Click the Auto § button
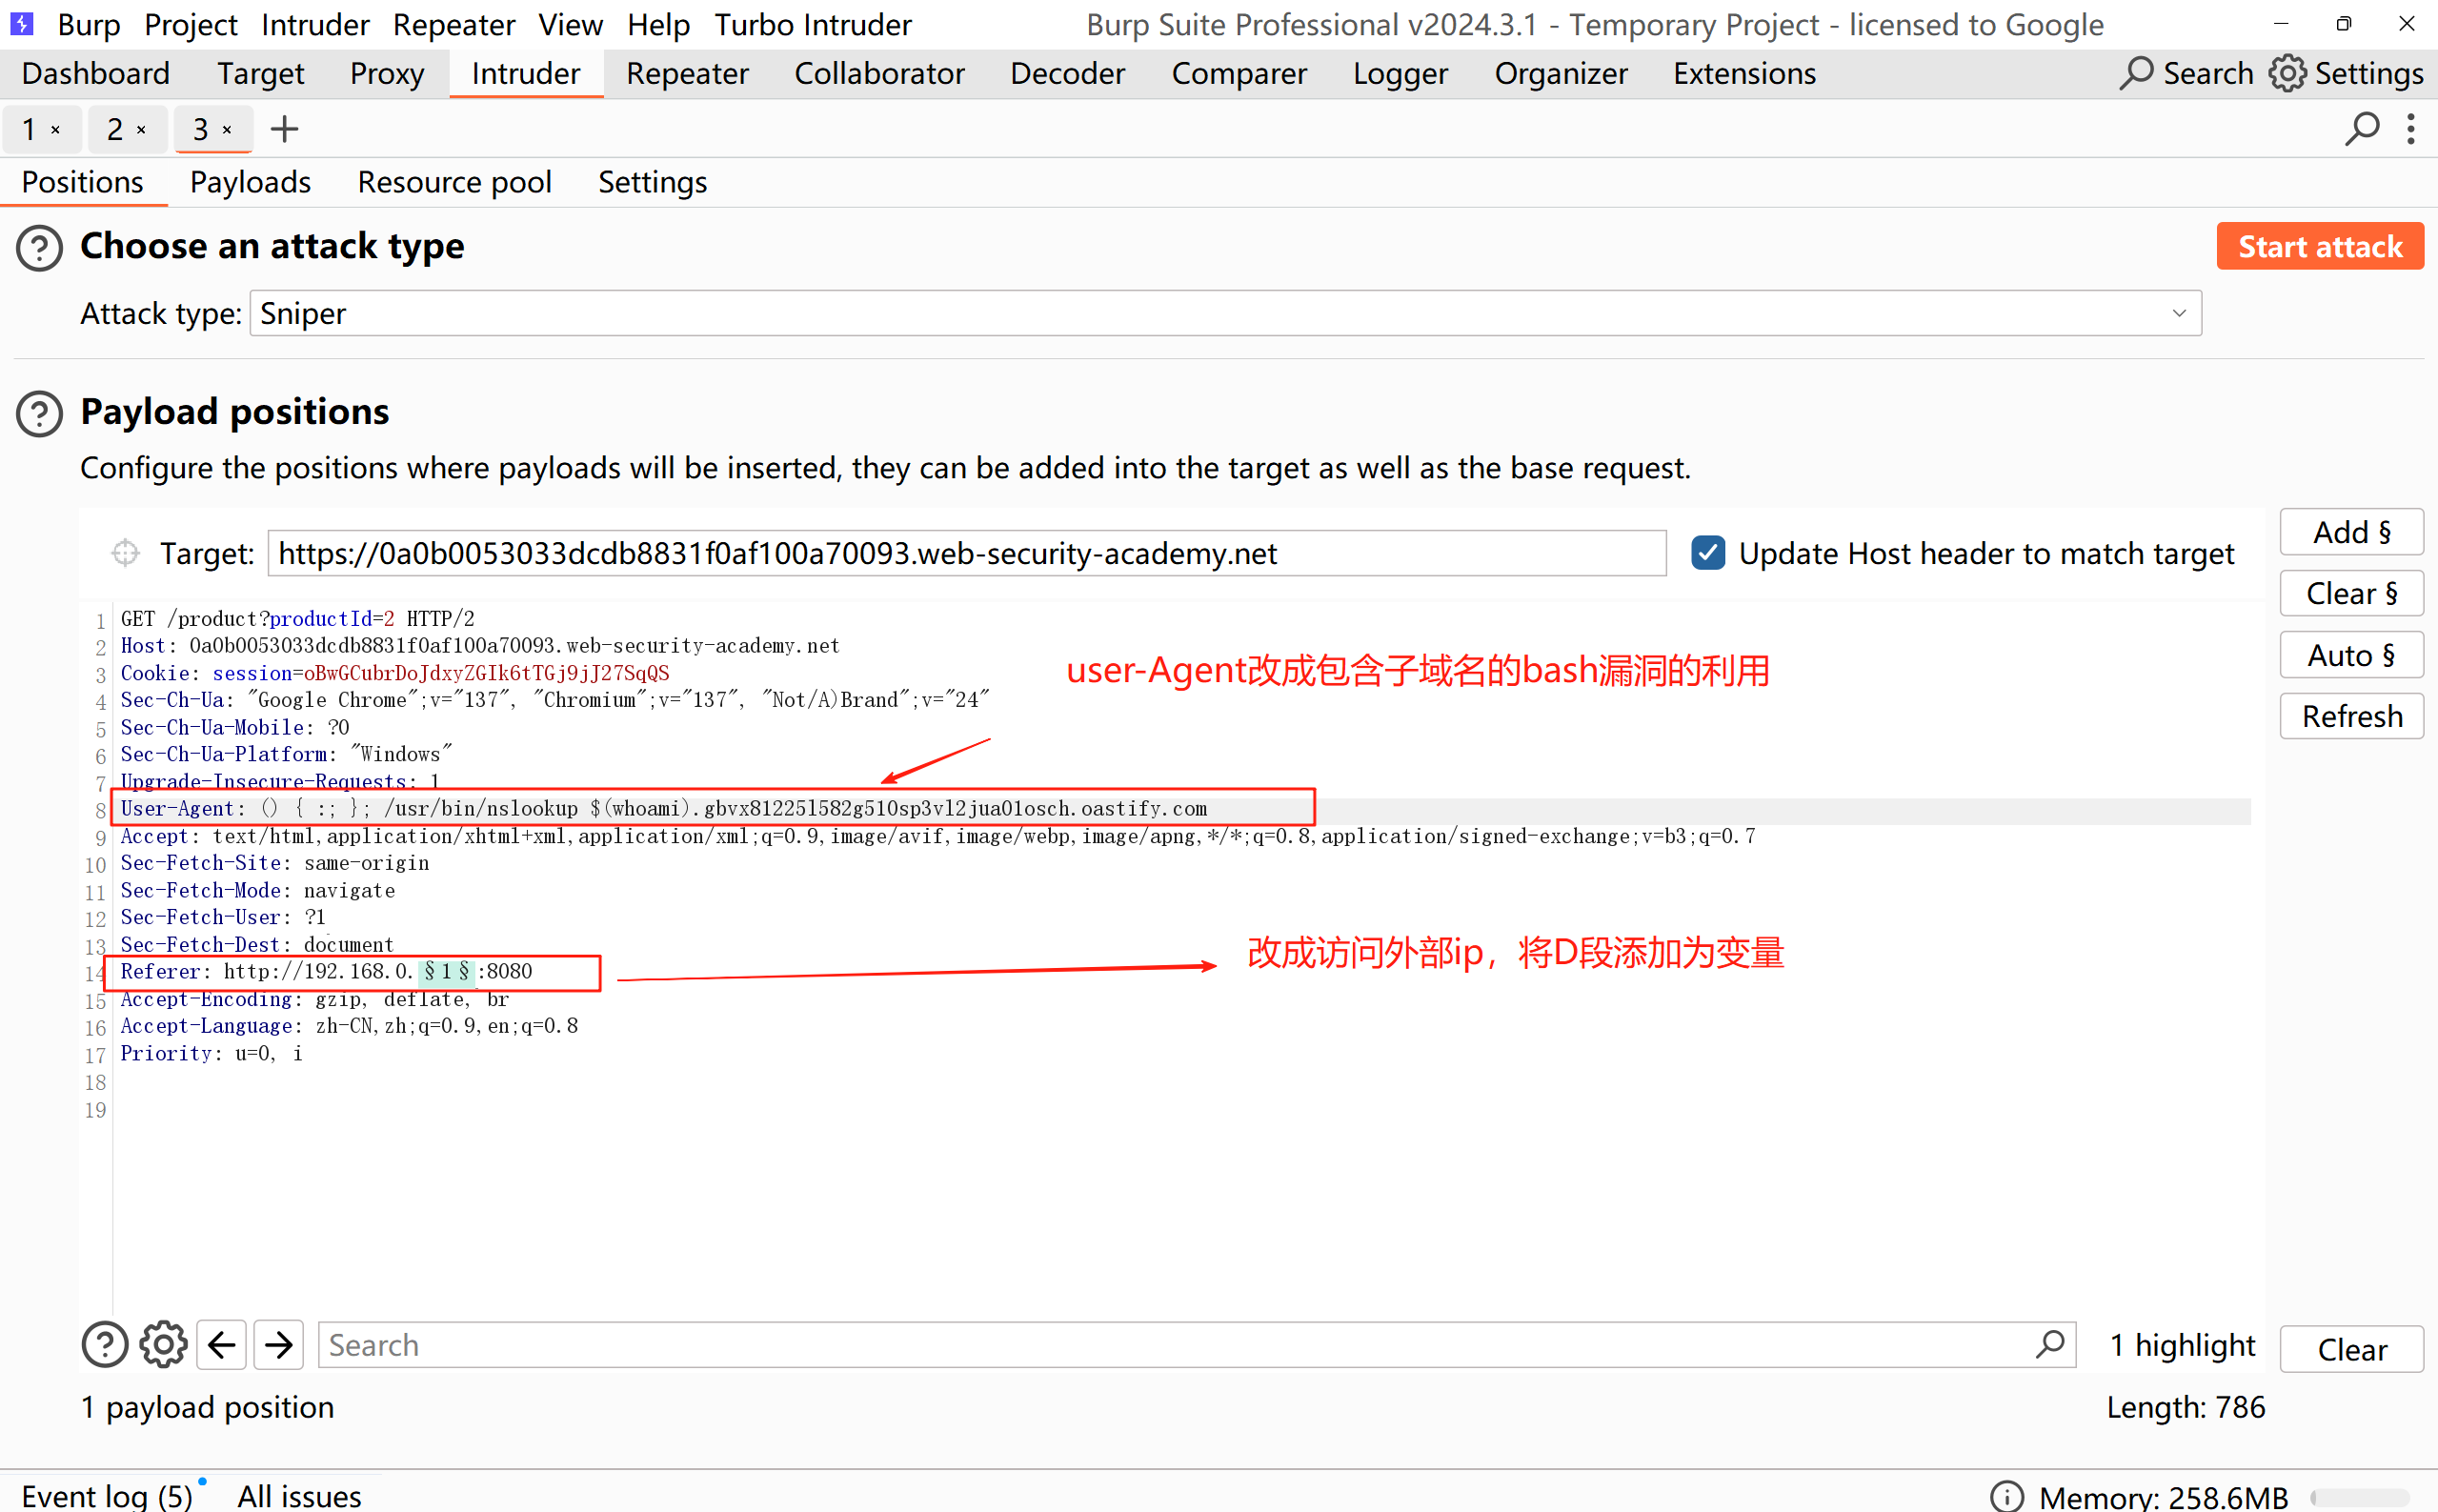2438x1512 pixels. coord(2350,655)
